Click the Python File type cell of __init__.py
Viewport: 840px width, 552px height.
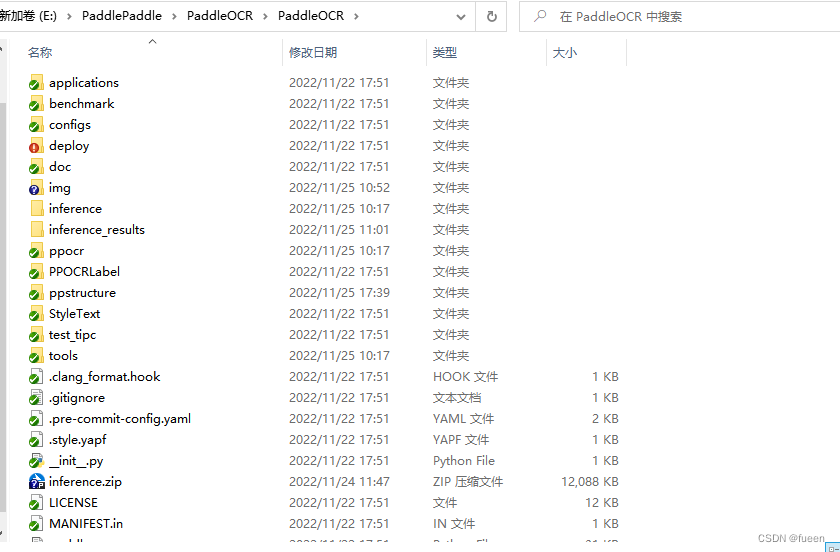(x=464, y=461)
